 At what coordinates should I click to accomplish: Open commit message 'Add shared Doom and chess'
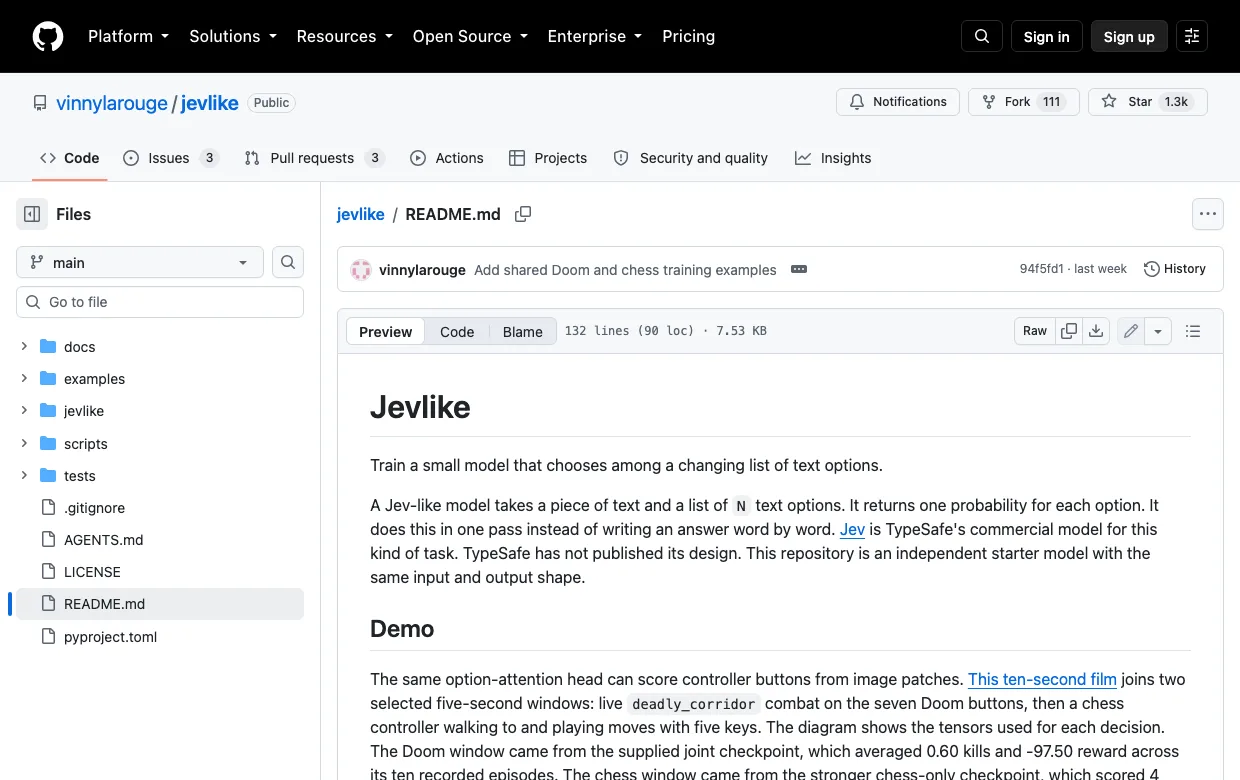(625, 269)
